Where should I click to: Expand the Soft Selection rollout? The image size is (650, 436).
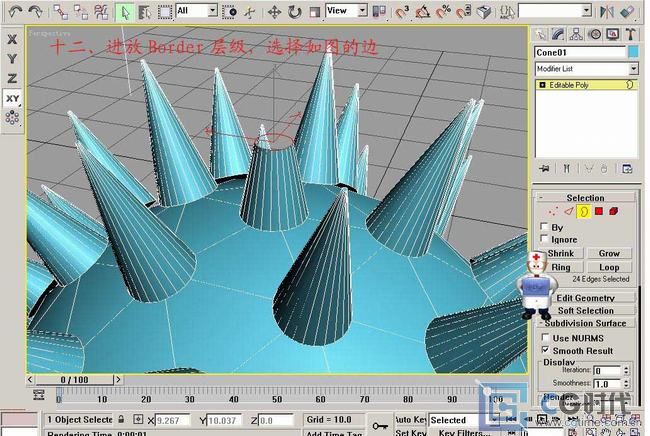585,310
